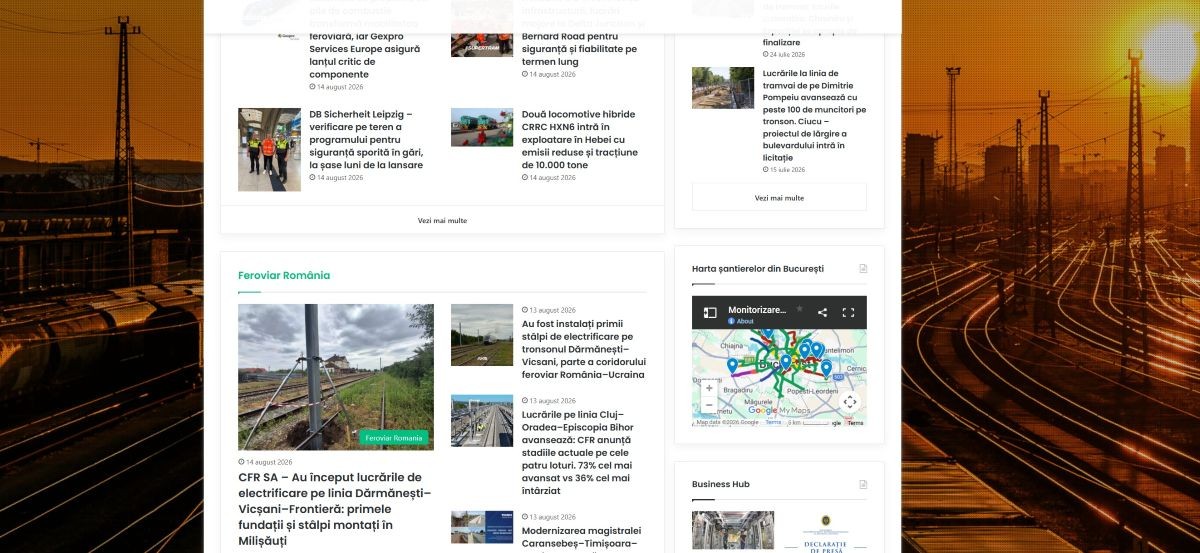Click document icon beside Harta șantierelor heading
Viewport: 1200px width, 553px height.
863,269
